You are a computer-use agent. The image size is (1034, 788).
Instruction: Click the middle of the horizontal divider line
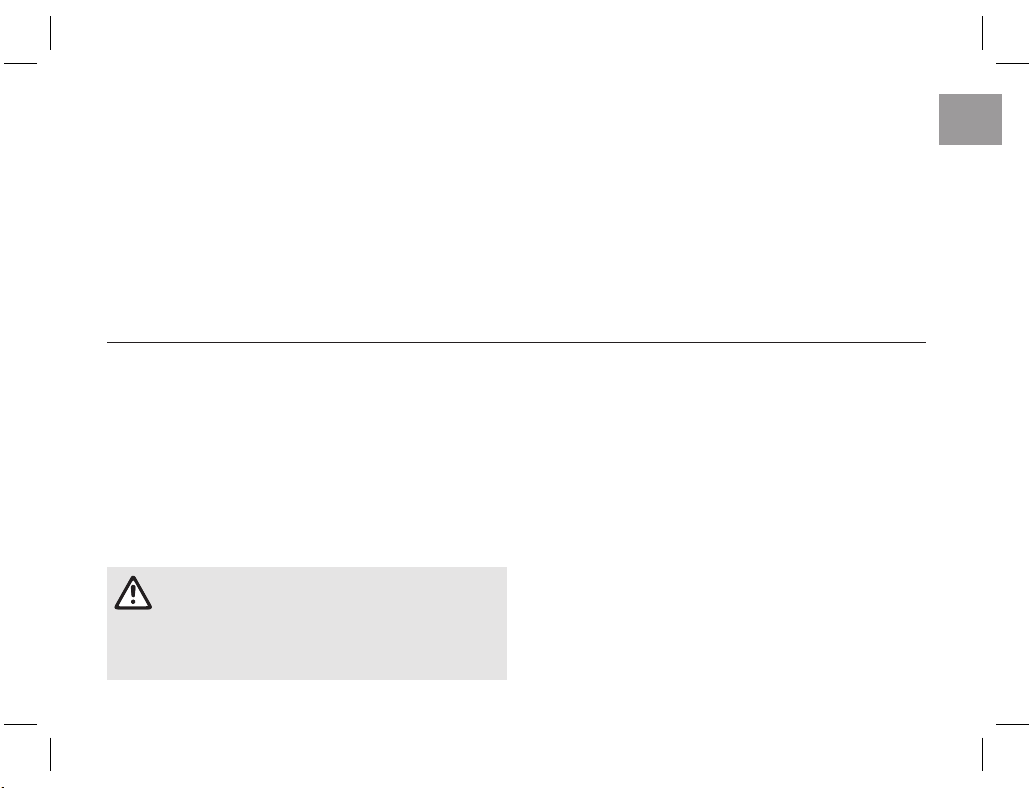click(516, 342)
